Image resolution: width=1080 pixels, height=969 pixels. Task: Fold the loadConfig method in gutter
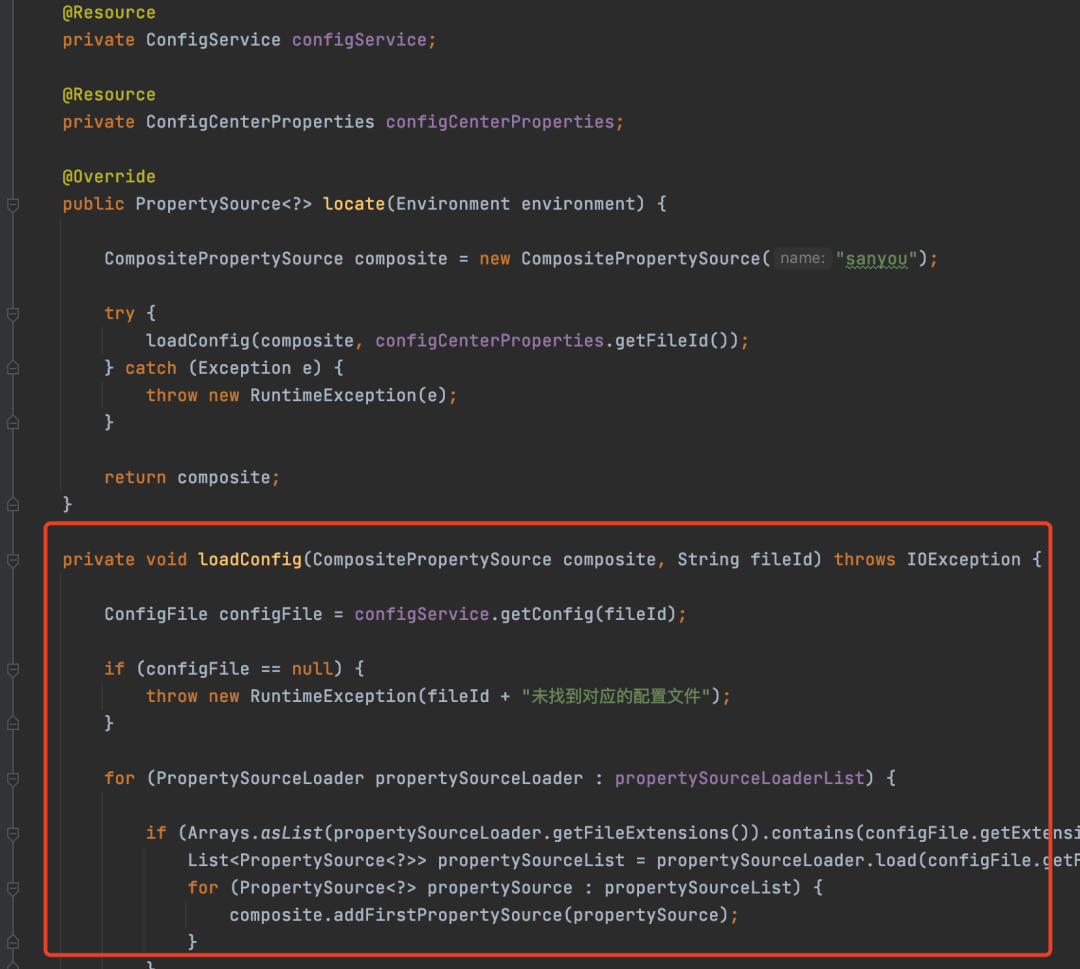point(13,560)
